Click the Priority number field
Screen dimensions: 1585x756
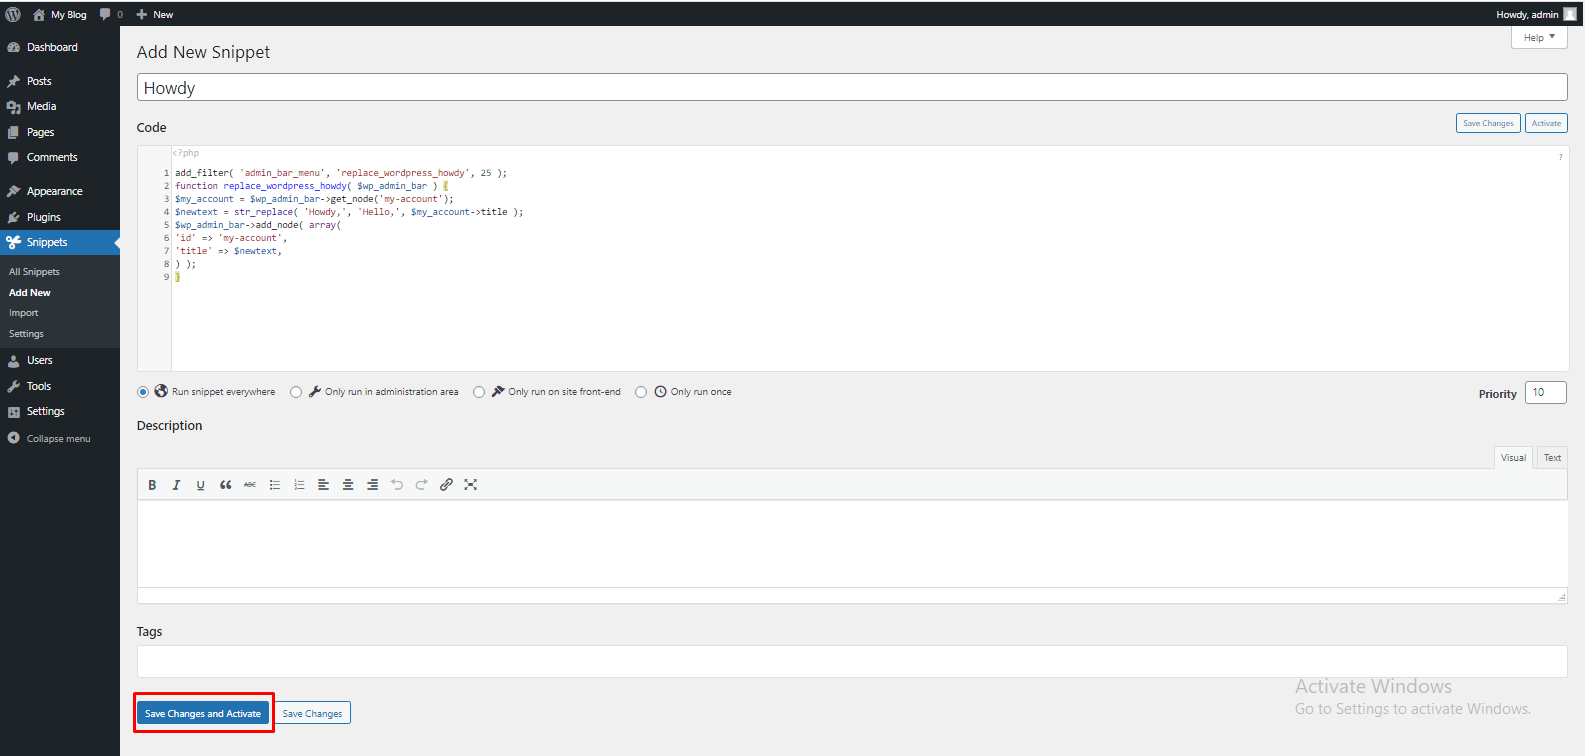[x=1545, y=392]
